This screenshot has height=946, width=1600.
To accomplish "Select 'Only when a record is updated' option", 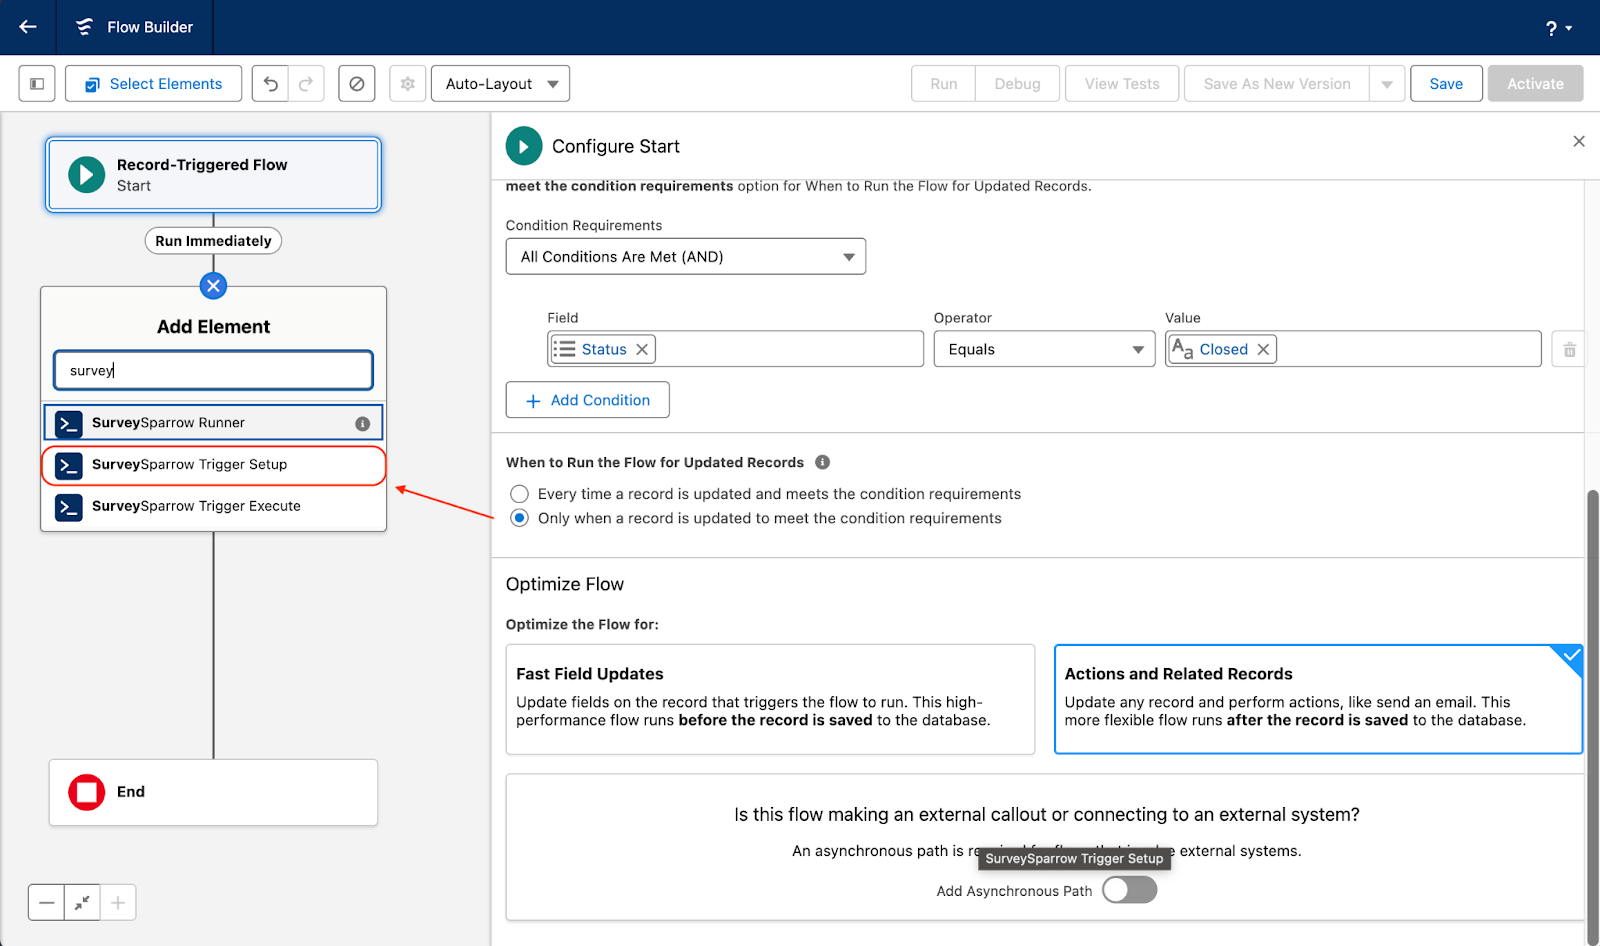I will pyautogui.click(x=520, y=518).
